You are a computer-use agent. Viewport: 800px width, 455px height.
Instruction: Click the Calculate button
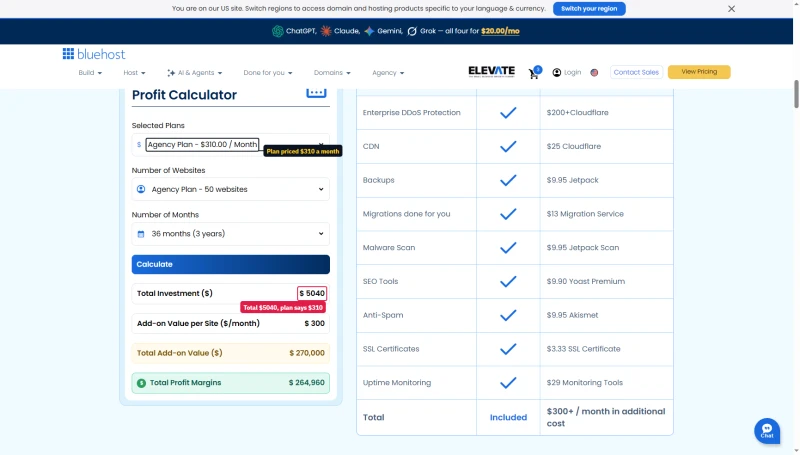(x=231, y=264)
